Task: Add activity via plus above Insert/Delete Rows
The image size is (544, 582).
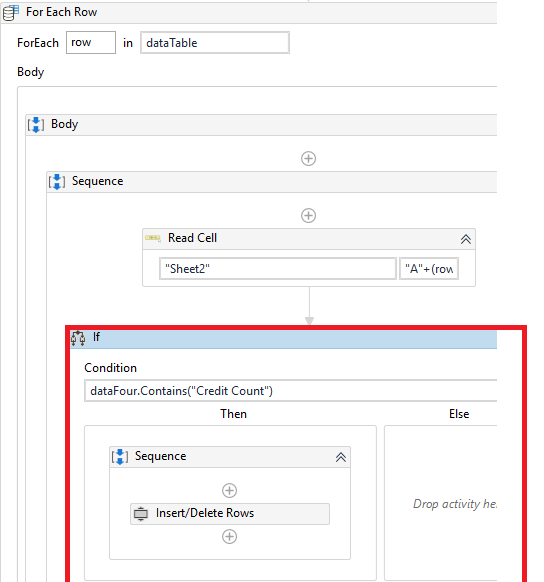Action: (229, 491)
